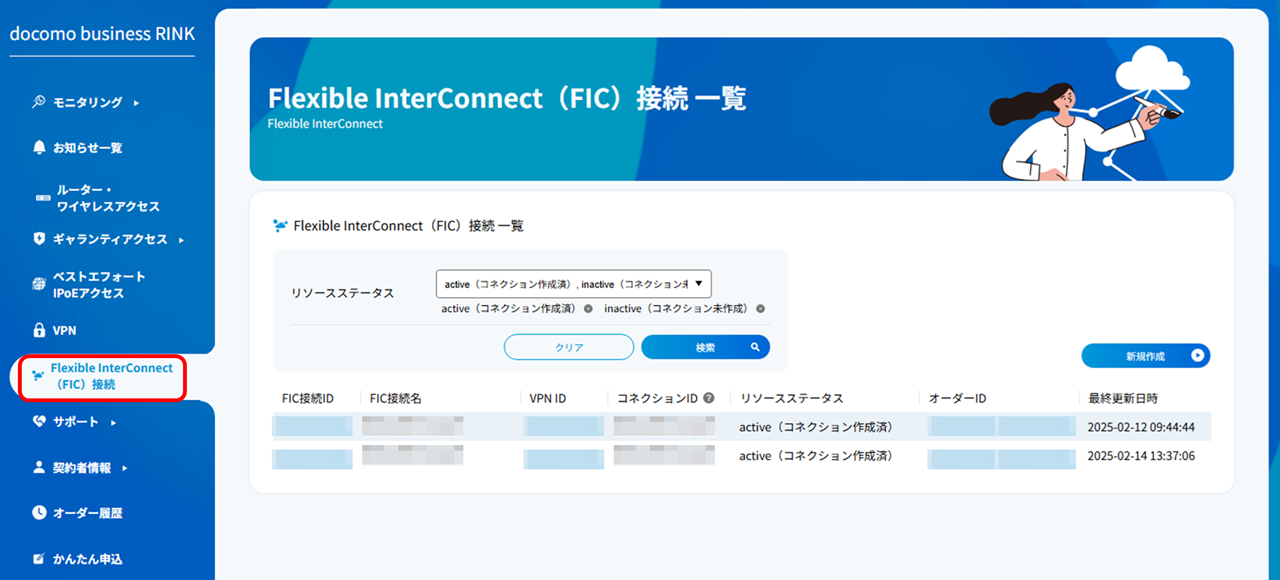Click the お知らせ一覧 bell icon
The height and width of the screenshot is (580, 1280).
[x=39, y=148]
